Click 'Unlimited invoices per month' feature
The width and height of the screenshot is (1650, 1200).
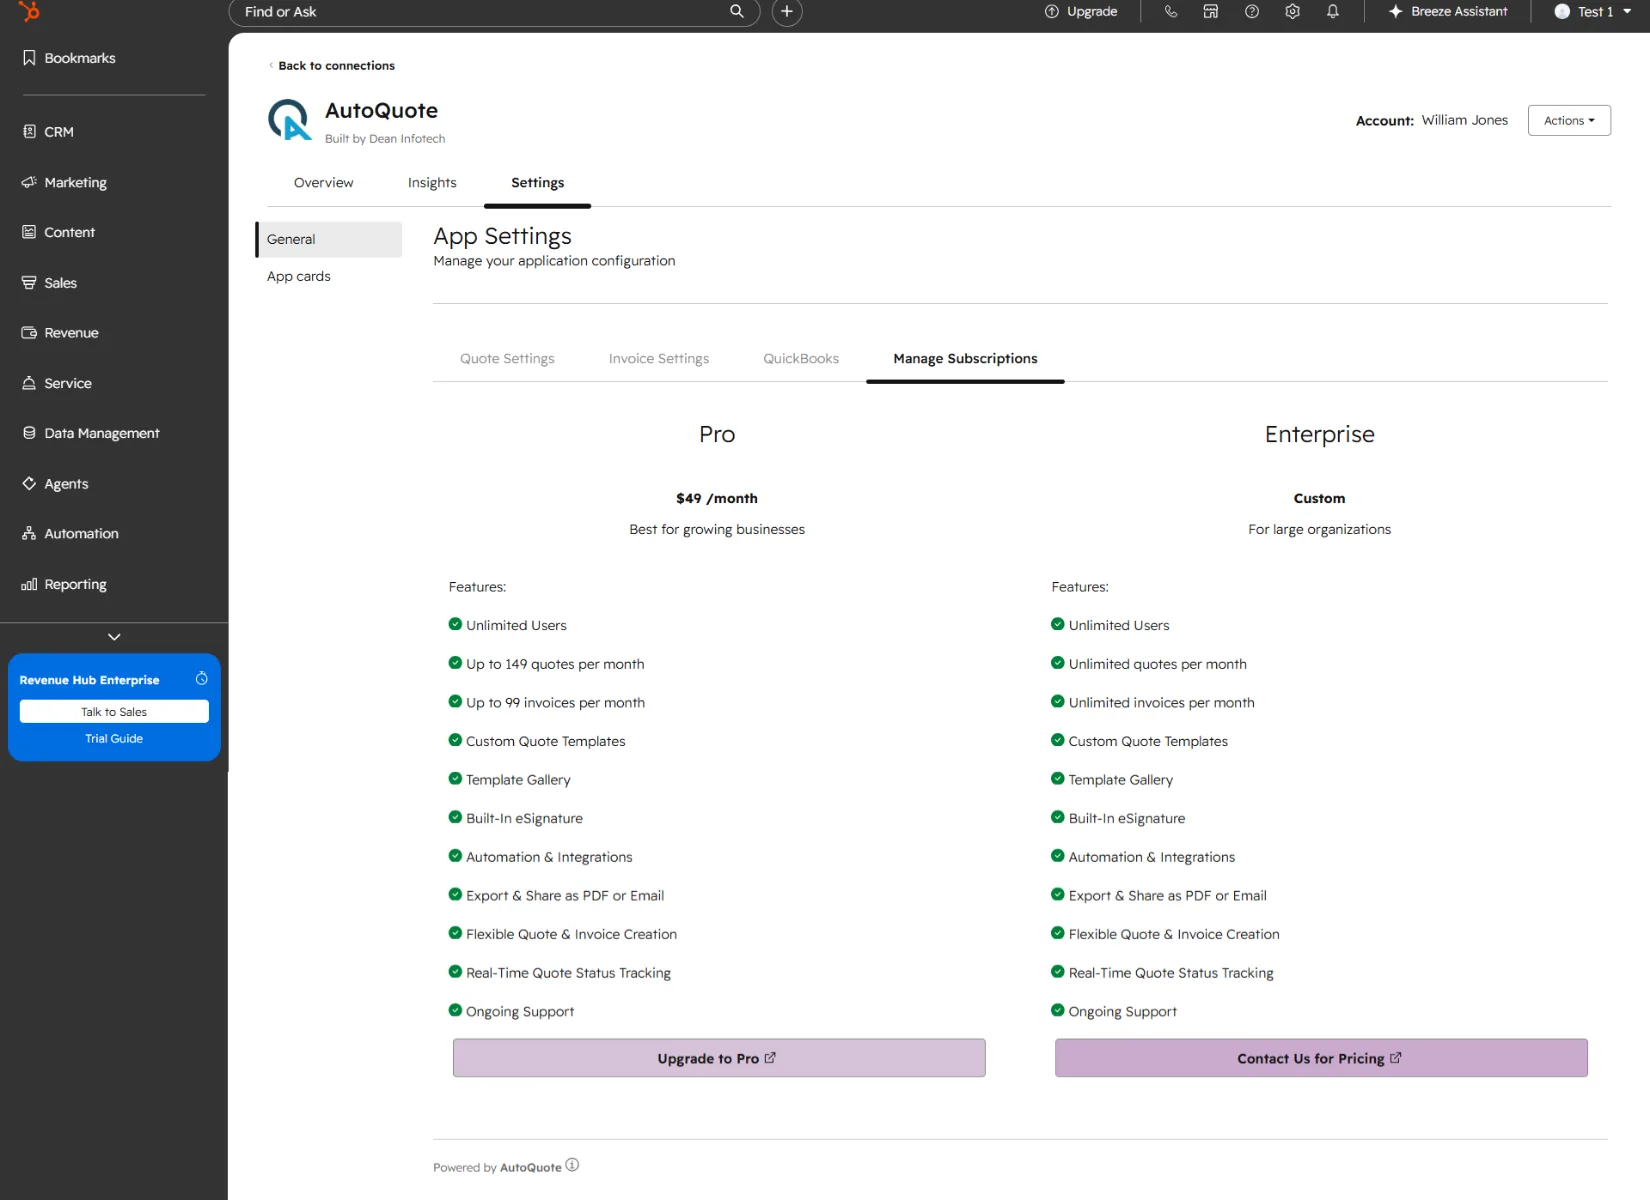pos(1161,703)
